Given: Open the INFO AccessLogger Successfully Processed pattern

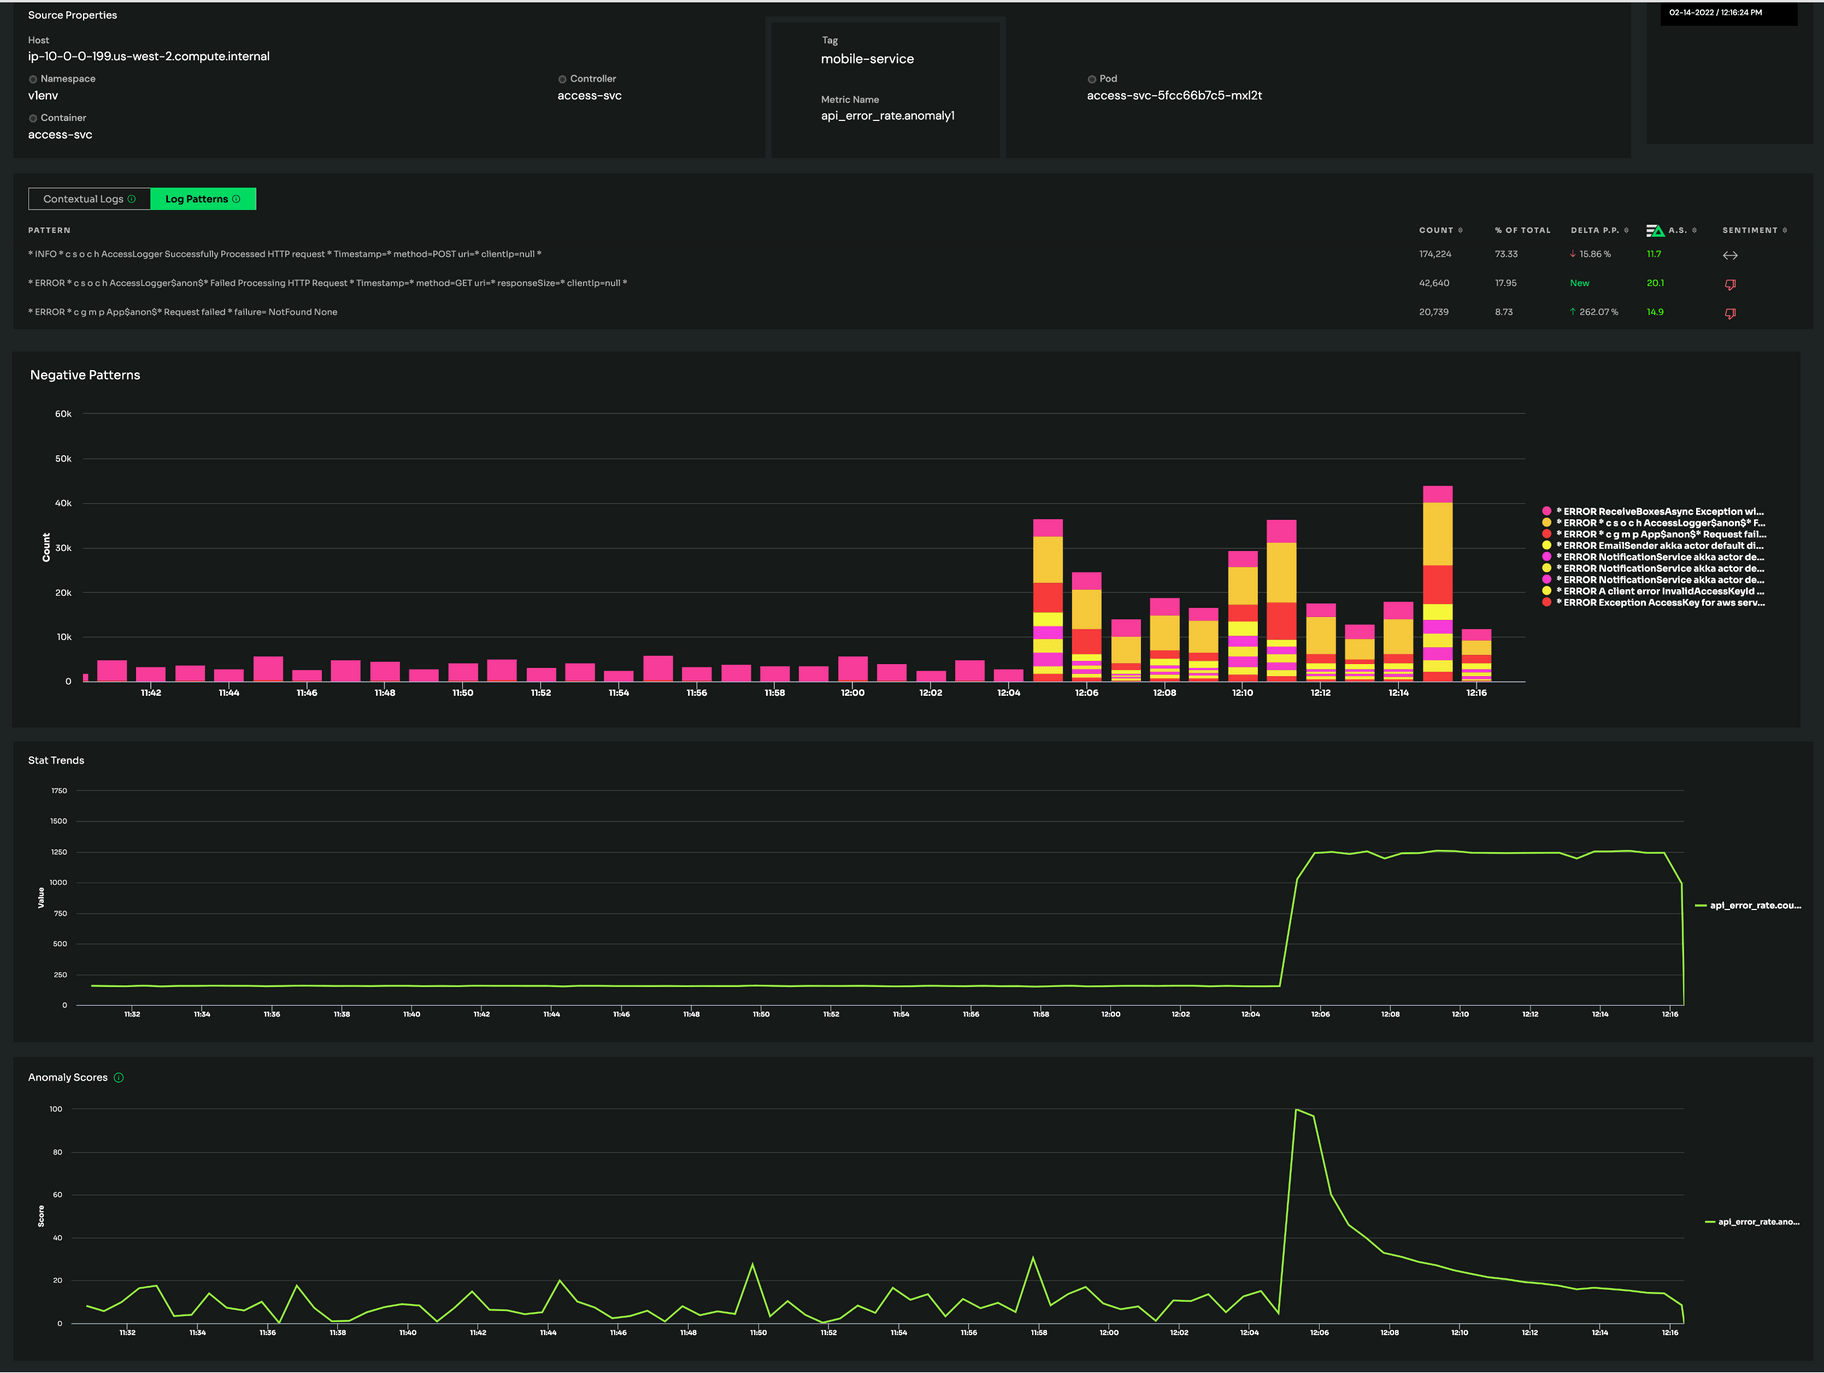Looking at the screenshot, I should (285, 255).
